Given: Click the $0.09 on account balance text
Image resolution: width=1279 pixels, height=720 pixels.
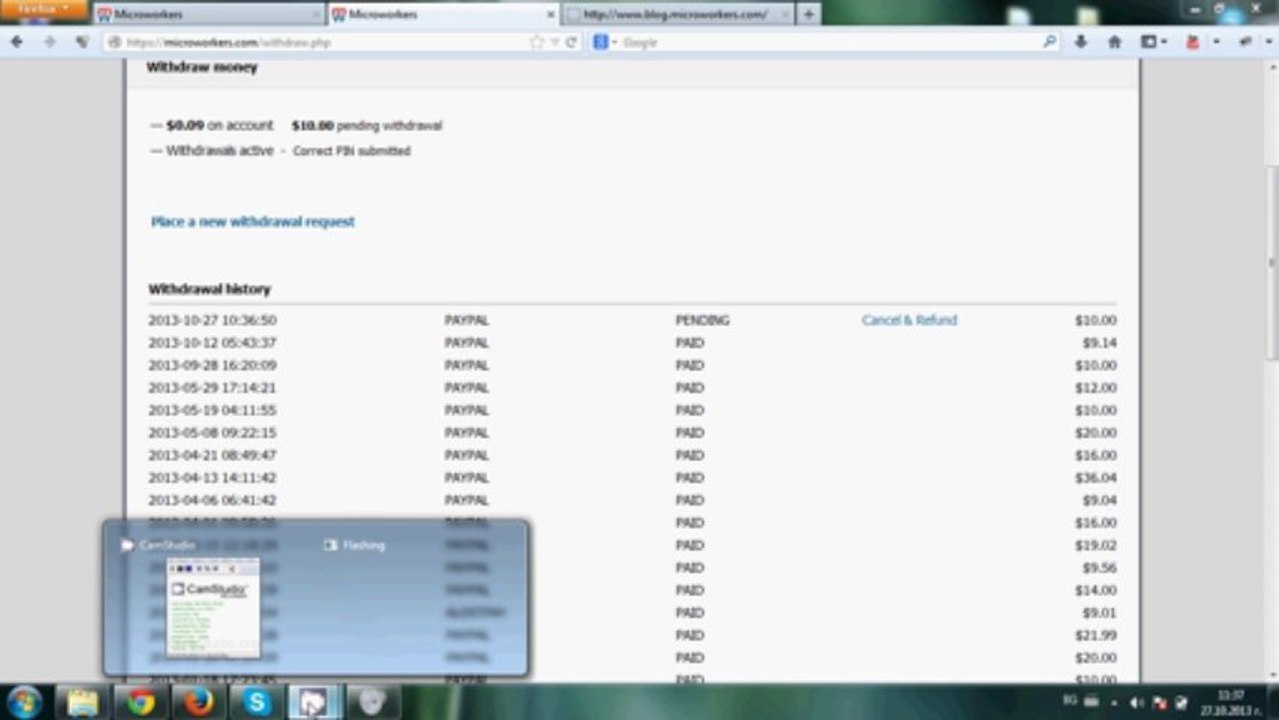Looking at the screenshot, I should click(219, 125).
